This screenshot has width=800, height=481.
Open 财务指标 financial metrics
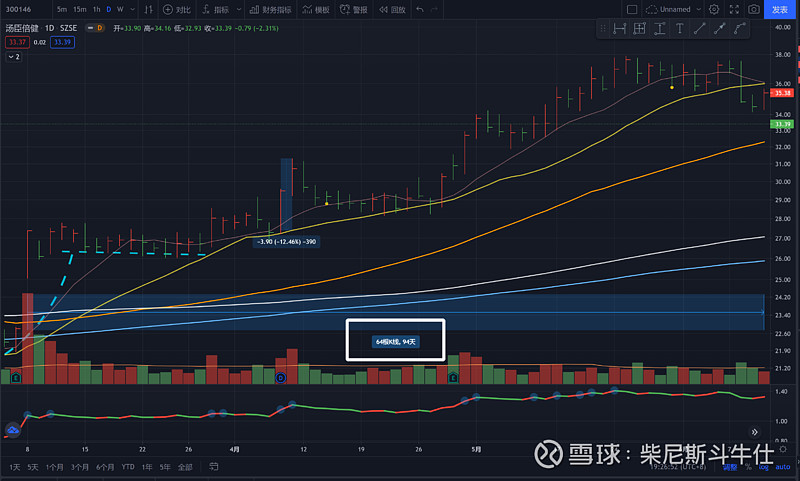tap(270, 10)
